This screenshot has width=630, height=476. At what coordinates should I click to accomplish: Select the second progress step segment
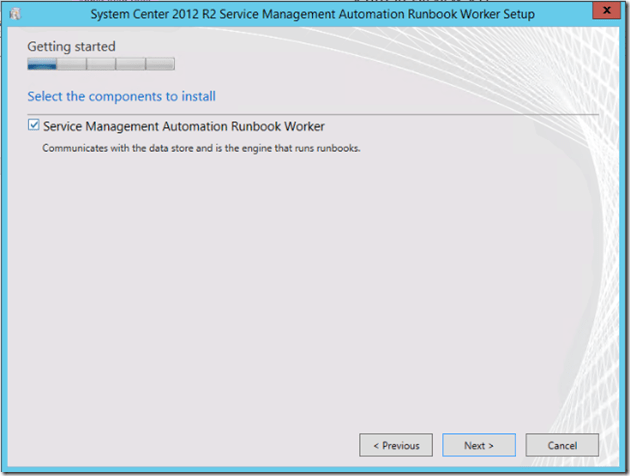(72, 64)
